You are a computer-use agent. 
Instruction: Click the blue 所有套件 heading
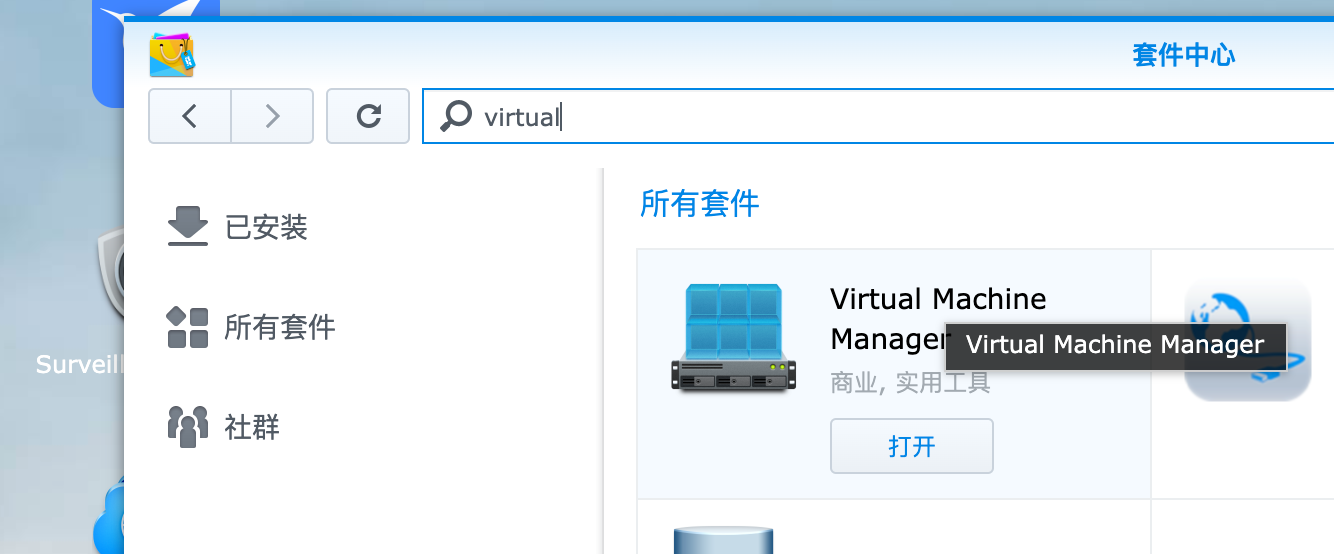[x=699, y=204]
